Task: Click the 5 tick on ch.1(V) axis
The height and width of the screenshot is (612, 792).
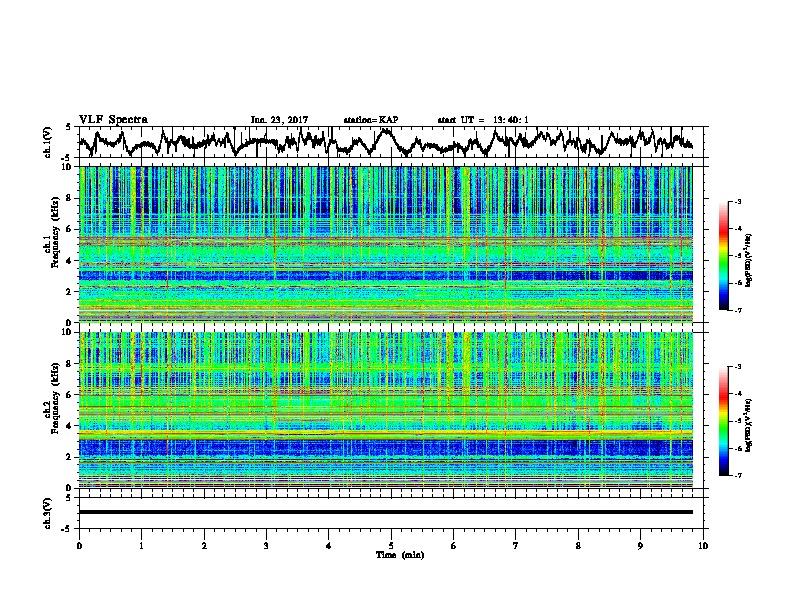Action: (x=68, y=128)
